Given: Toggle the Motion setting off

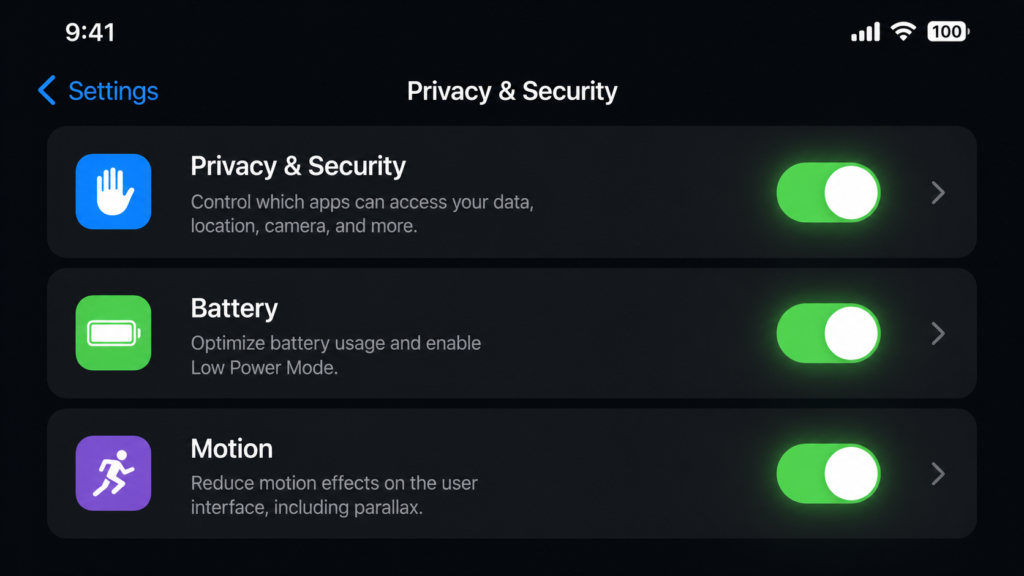Looking at the screenshot, I should (828, 473).
